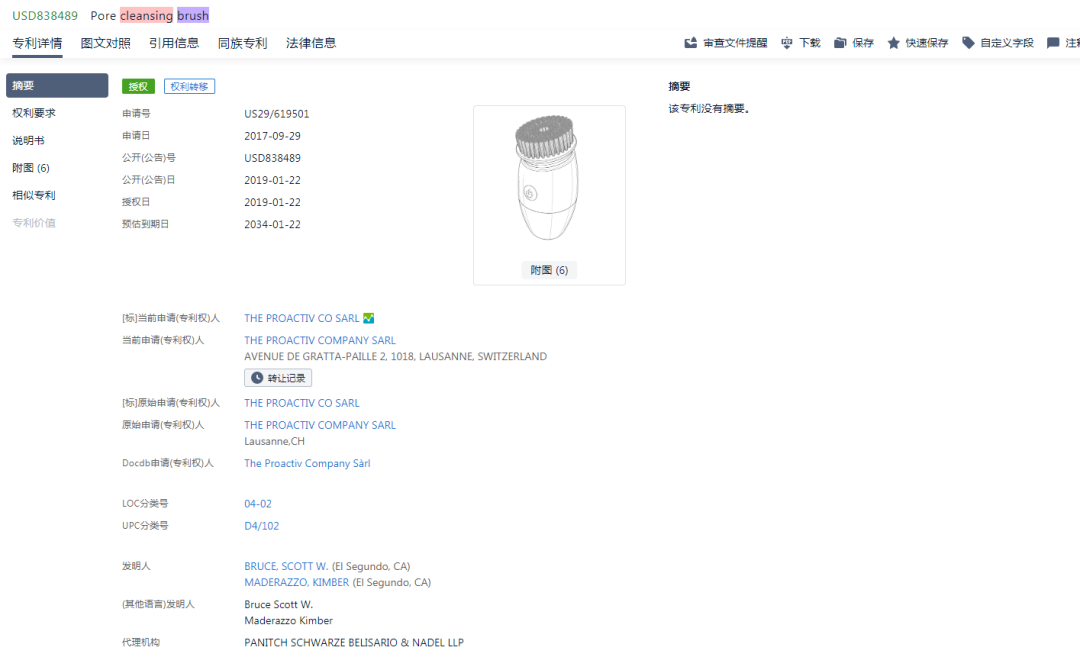Click the brush patent drawing thumbnail
This screenshot has width=1080, height=657.
tap(548, 178)
